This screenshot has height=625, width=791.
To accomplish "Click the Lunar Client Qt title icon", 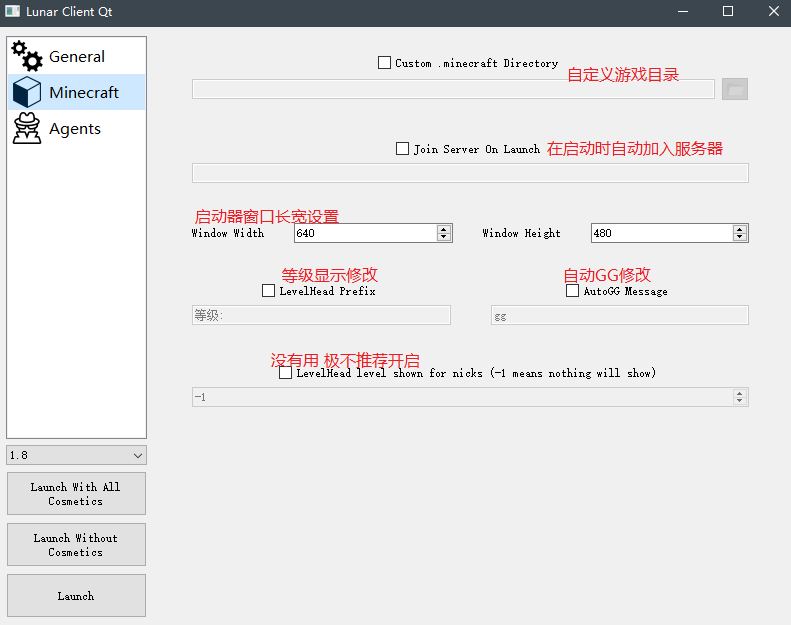I will click(12, 11).
